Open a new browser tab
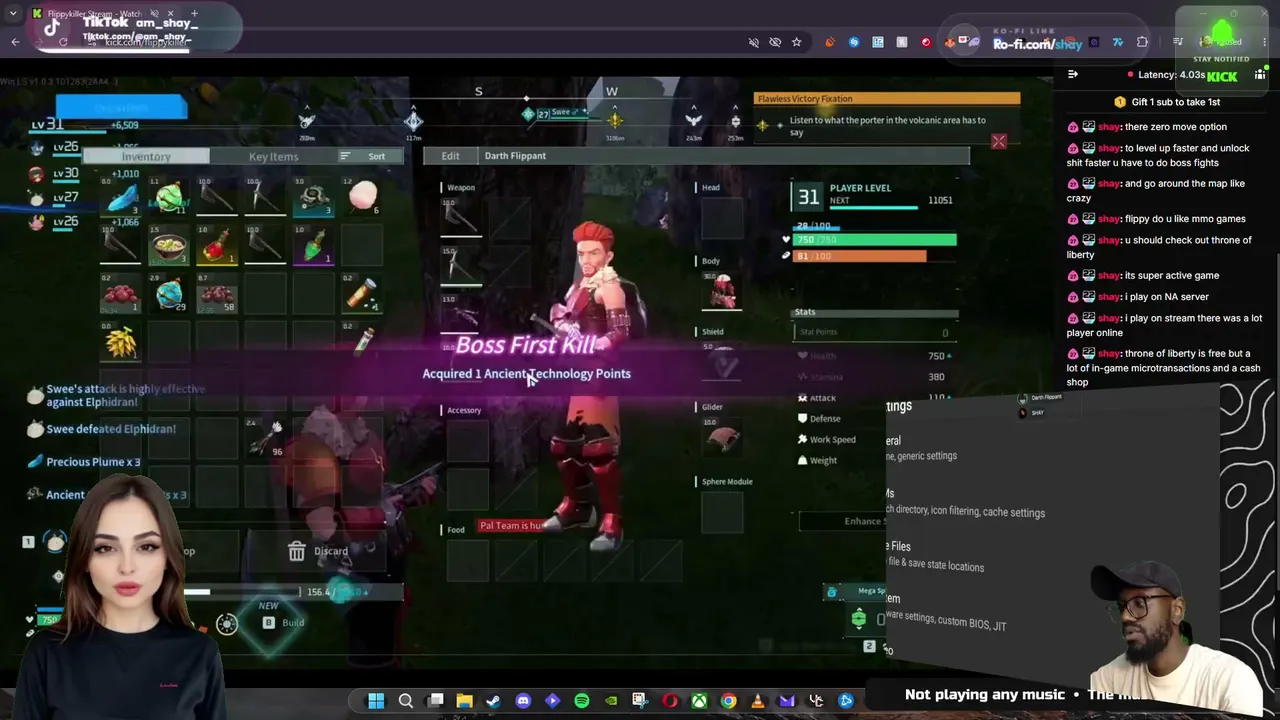 (194, 13)
